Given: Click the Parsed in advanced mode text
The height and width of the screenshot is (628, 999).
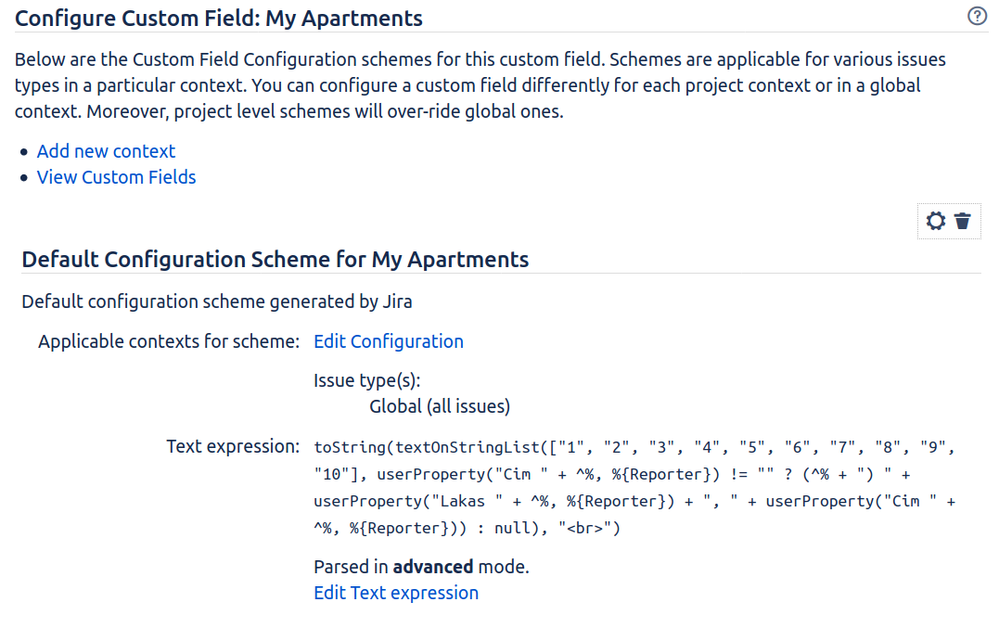Looking at the screenshot, I should click(421, 567).
